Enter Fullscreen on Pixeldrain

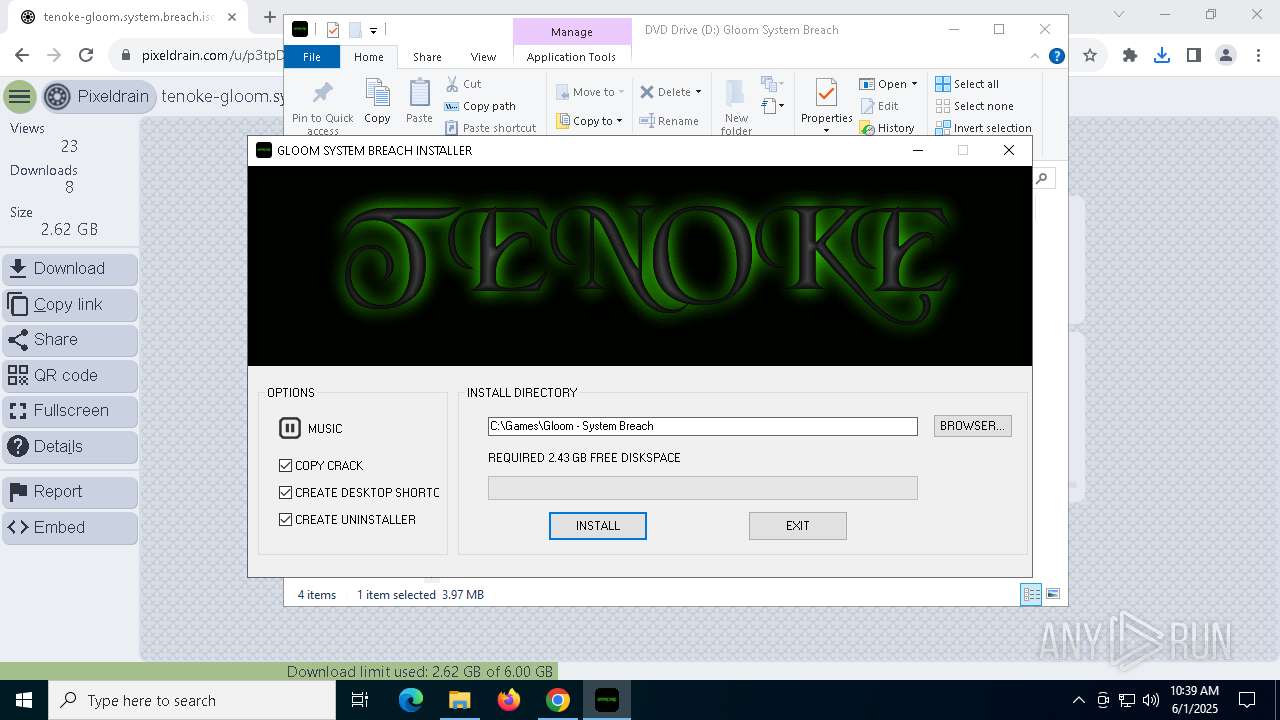tap(70, 411)
